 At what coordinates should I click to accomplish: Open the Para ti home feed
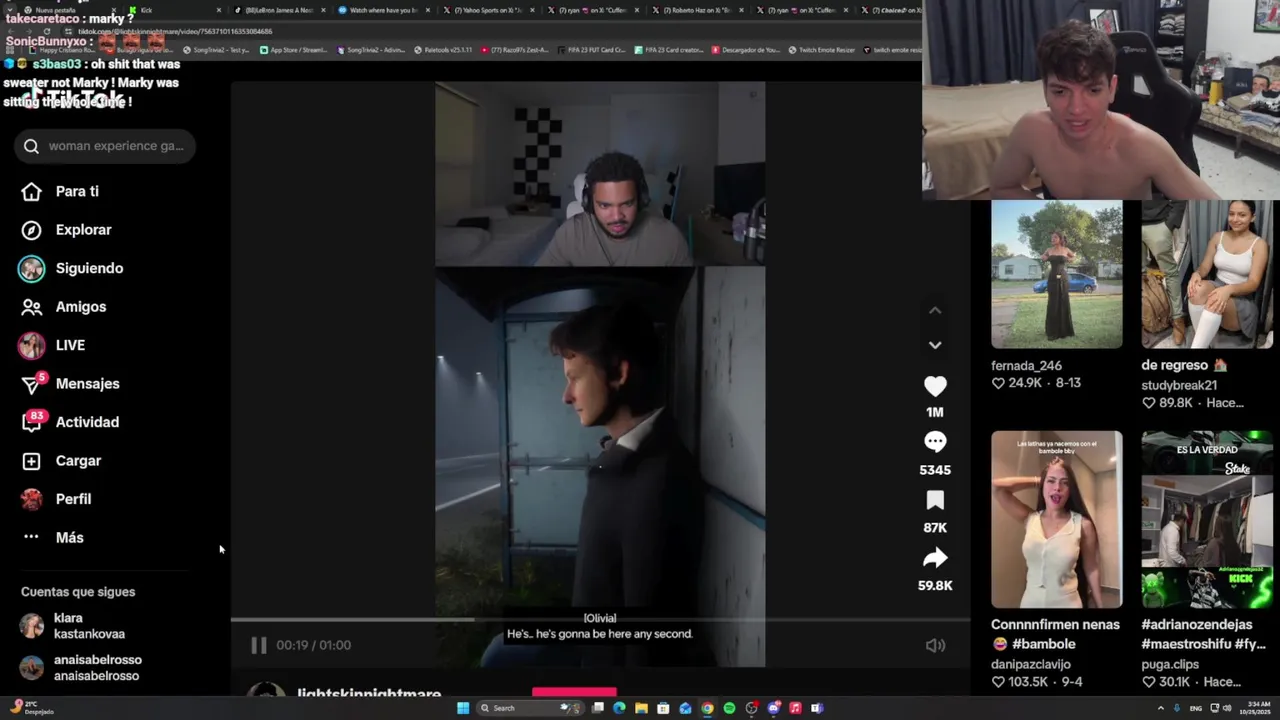coord(60,191)
